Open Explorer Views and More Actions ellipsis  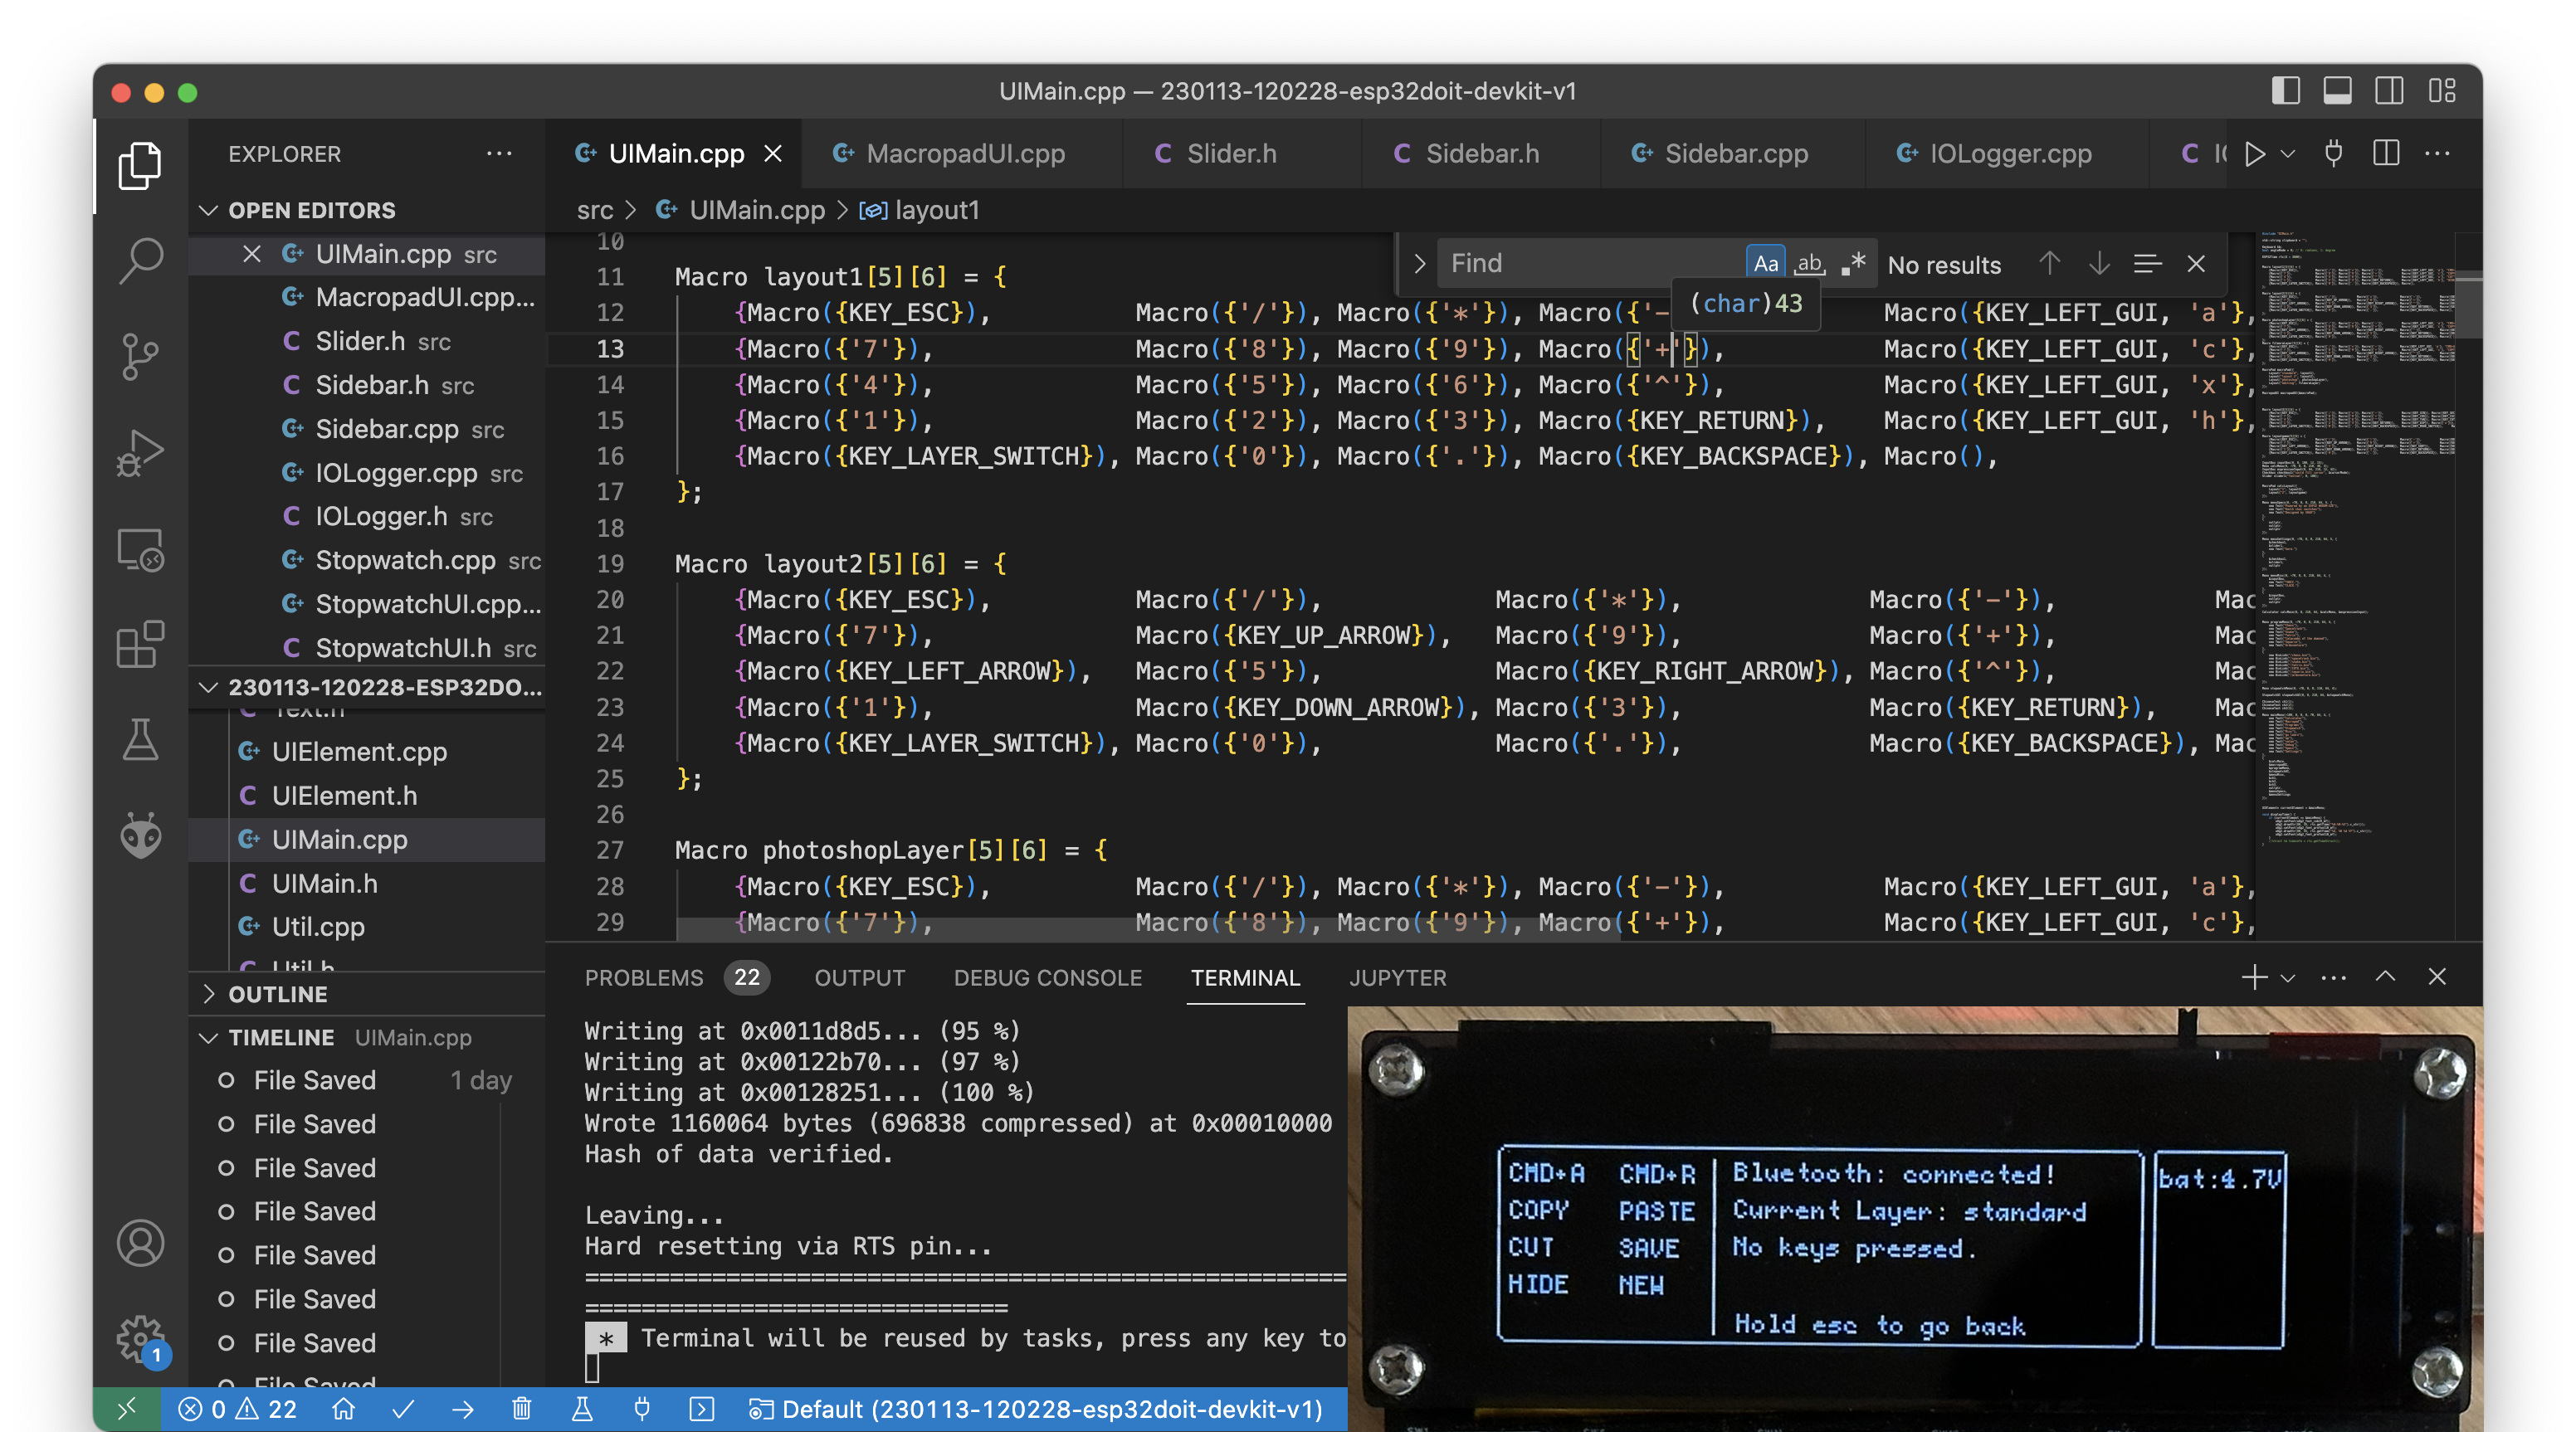499,154
